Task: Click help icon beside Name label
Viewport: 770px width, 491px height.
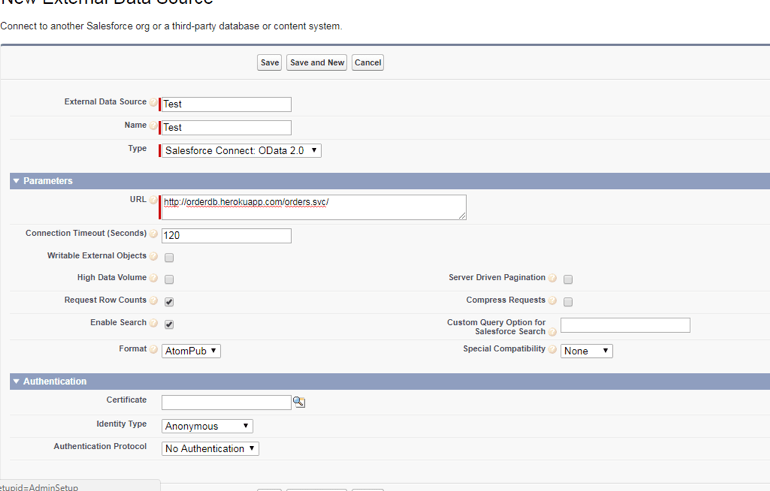Action: pos(153,126)
